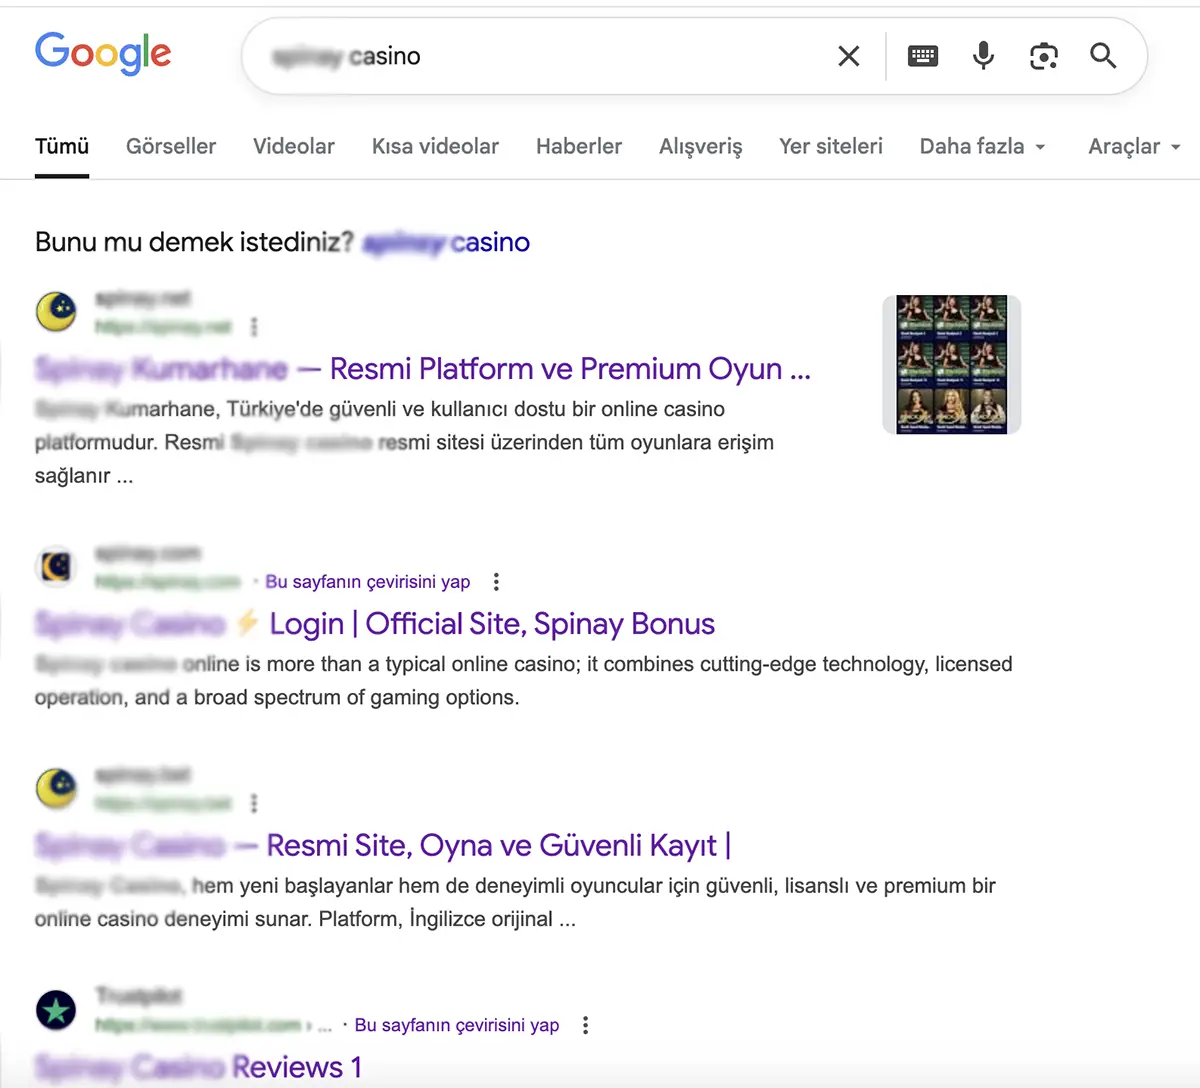Image resolution: width=1200 pixels, height=1088 pixels.
Task: Expand the Araçlar dropdown
Action: (1135, 146)
